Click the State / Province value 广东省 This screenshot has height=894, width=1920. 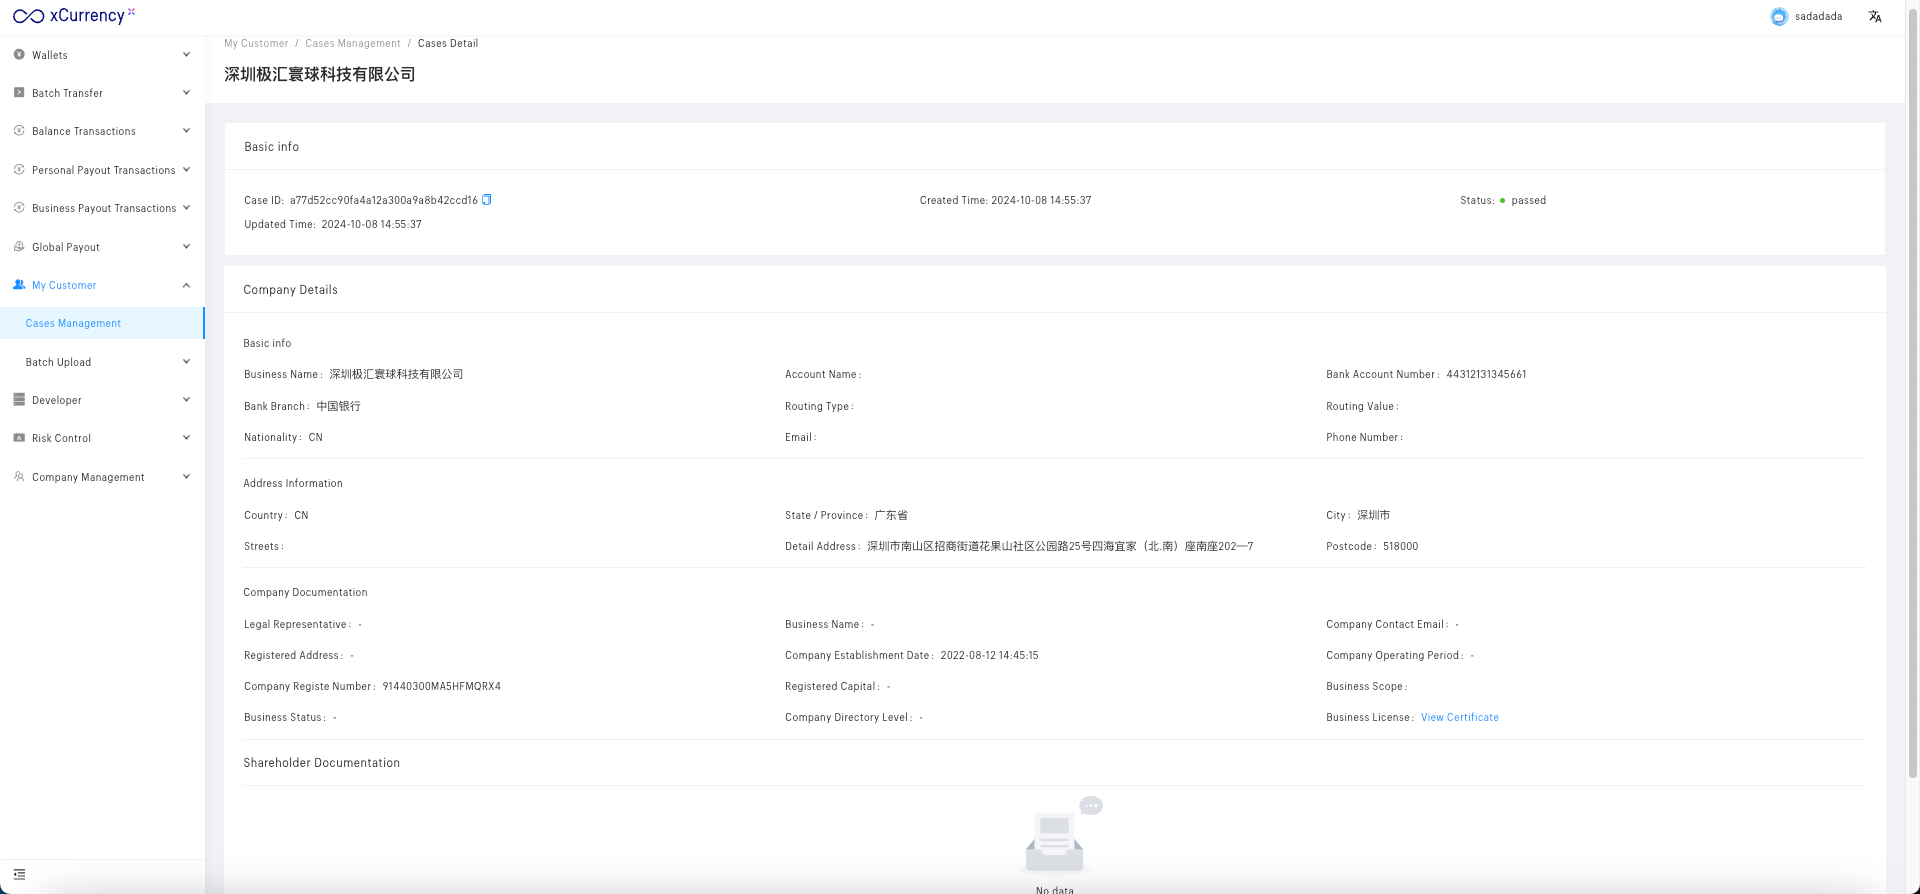click(891, 516)
